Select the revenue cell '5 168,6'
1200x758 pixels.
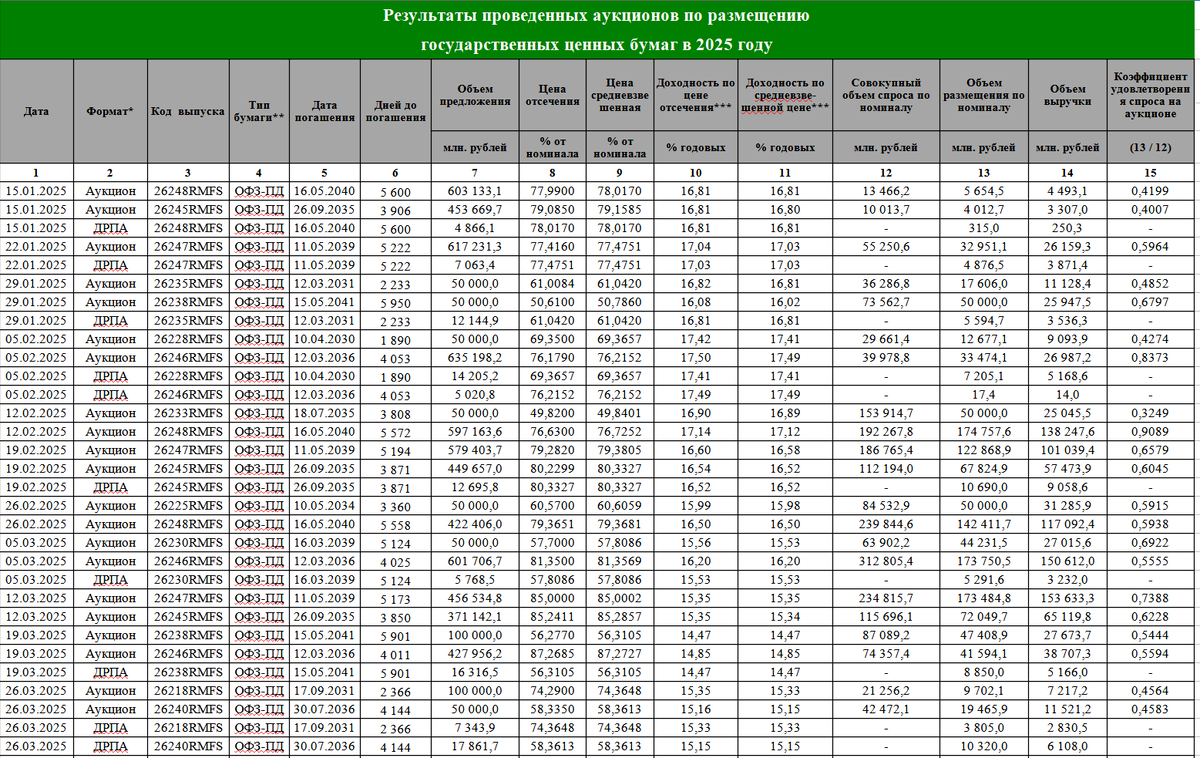[x=1068, y=376]
